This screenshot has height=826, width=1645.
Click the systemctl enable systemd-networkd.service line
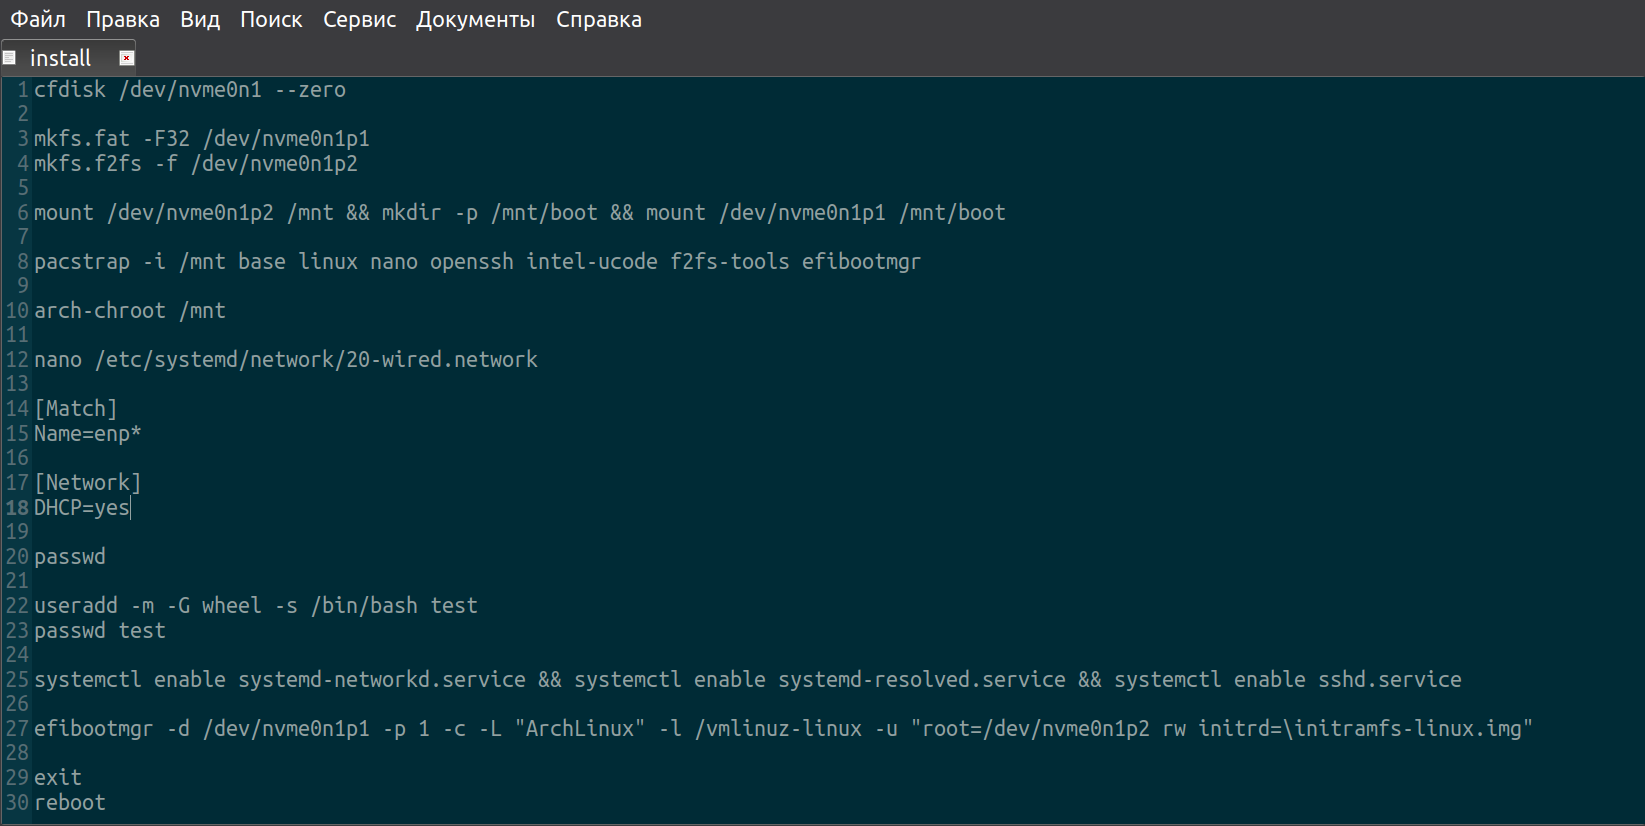748,680
